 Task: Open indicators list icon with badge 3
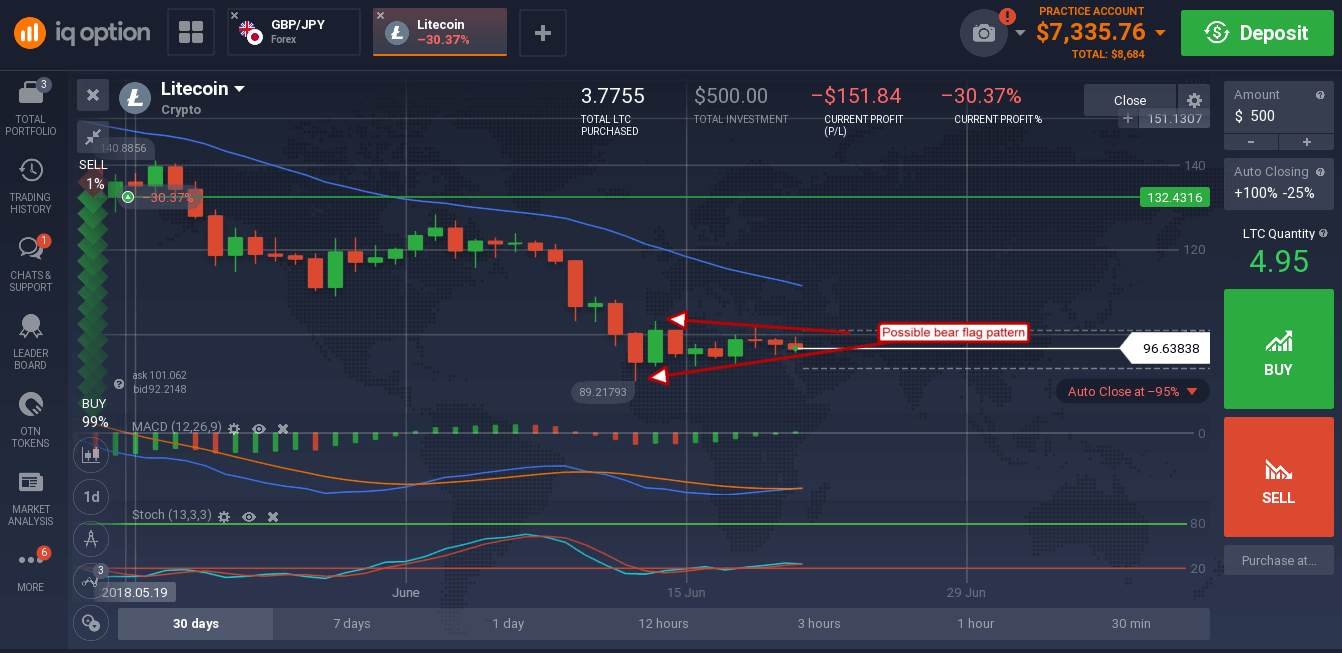[x=92, y=580]
